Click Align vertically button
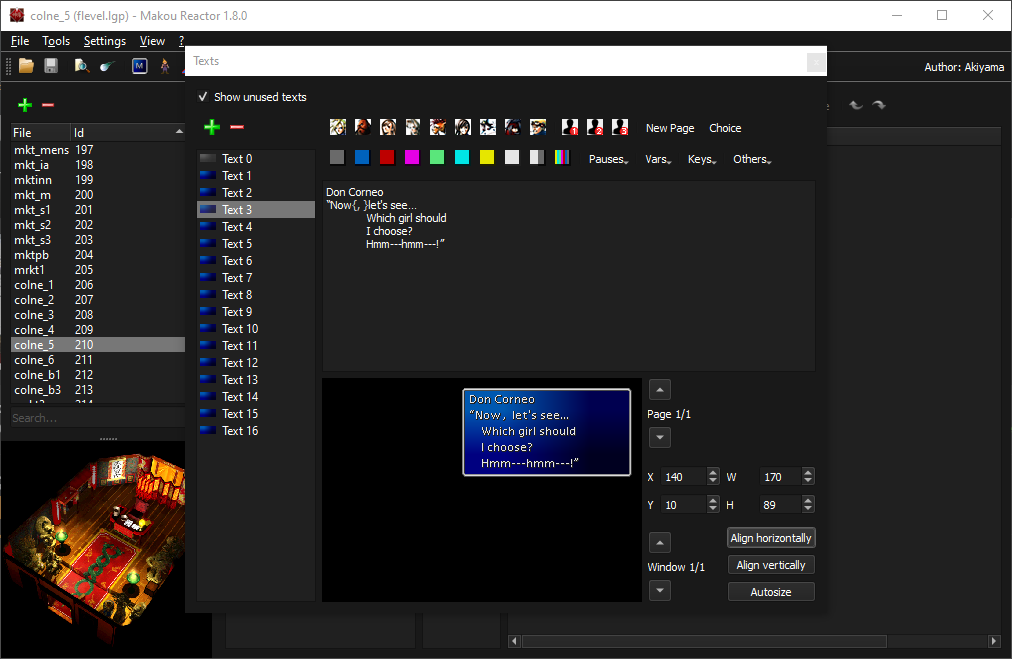Viewport: 1012px width, 659px height. (771, 565)
